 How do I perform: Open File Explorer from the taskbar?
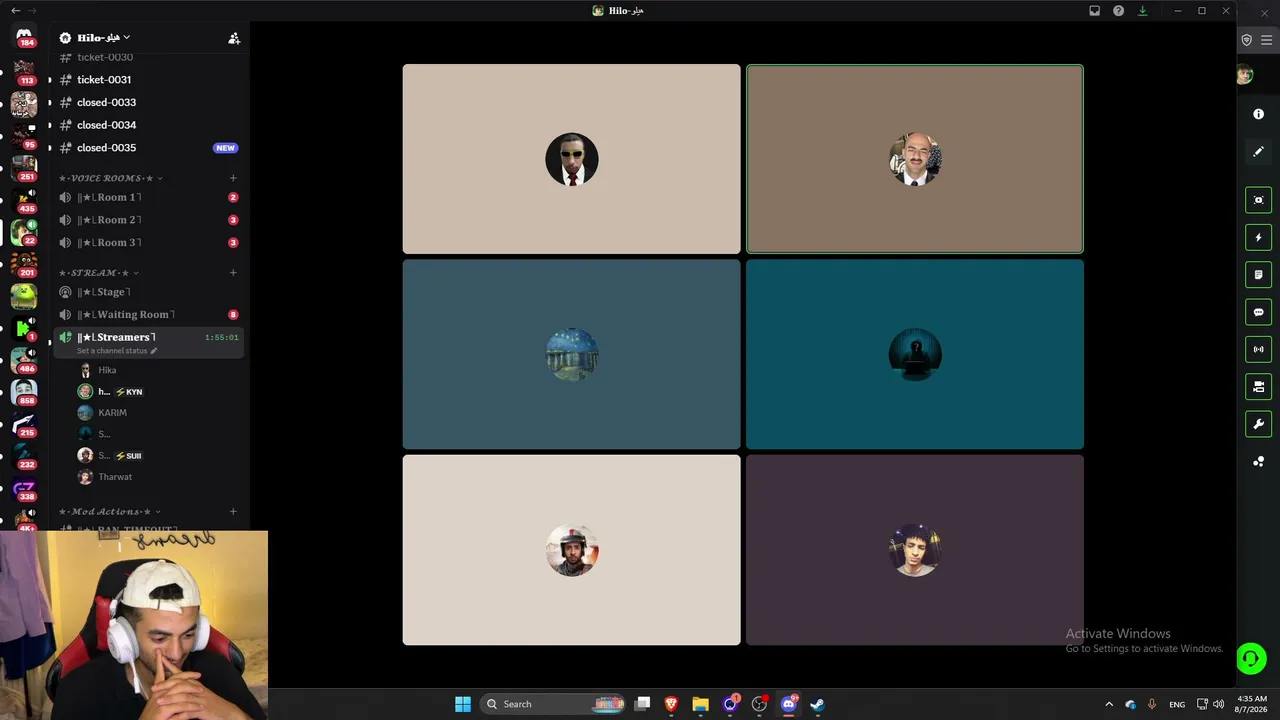[x=700, y=704]
